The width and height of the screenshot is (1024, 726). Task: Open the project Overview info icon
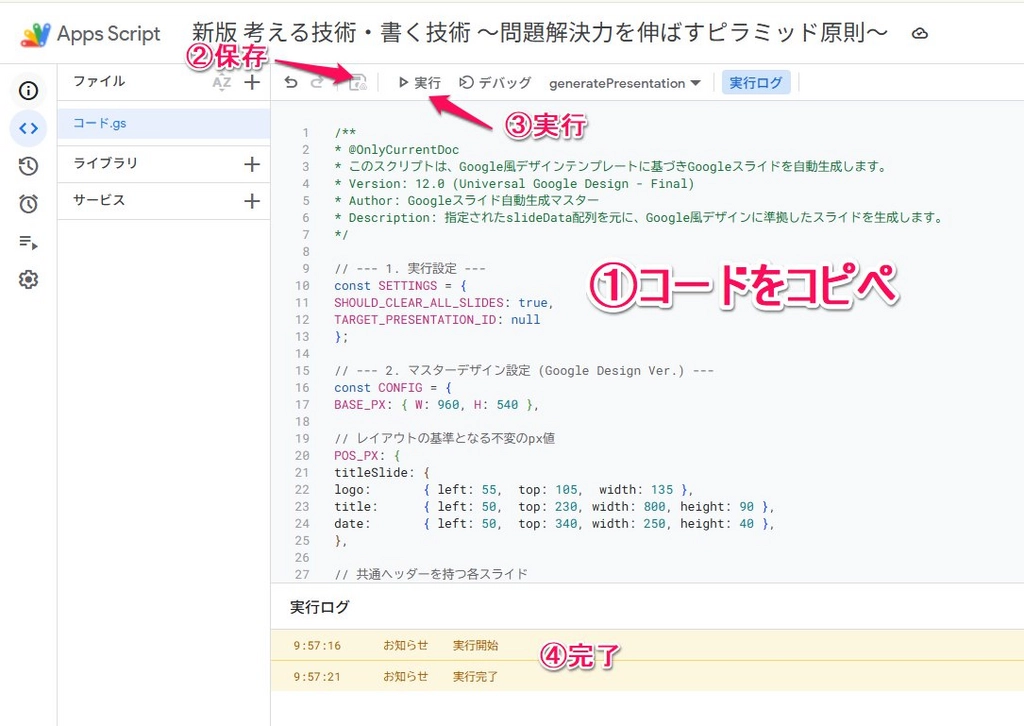pos(28,91)
